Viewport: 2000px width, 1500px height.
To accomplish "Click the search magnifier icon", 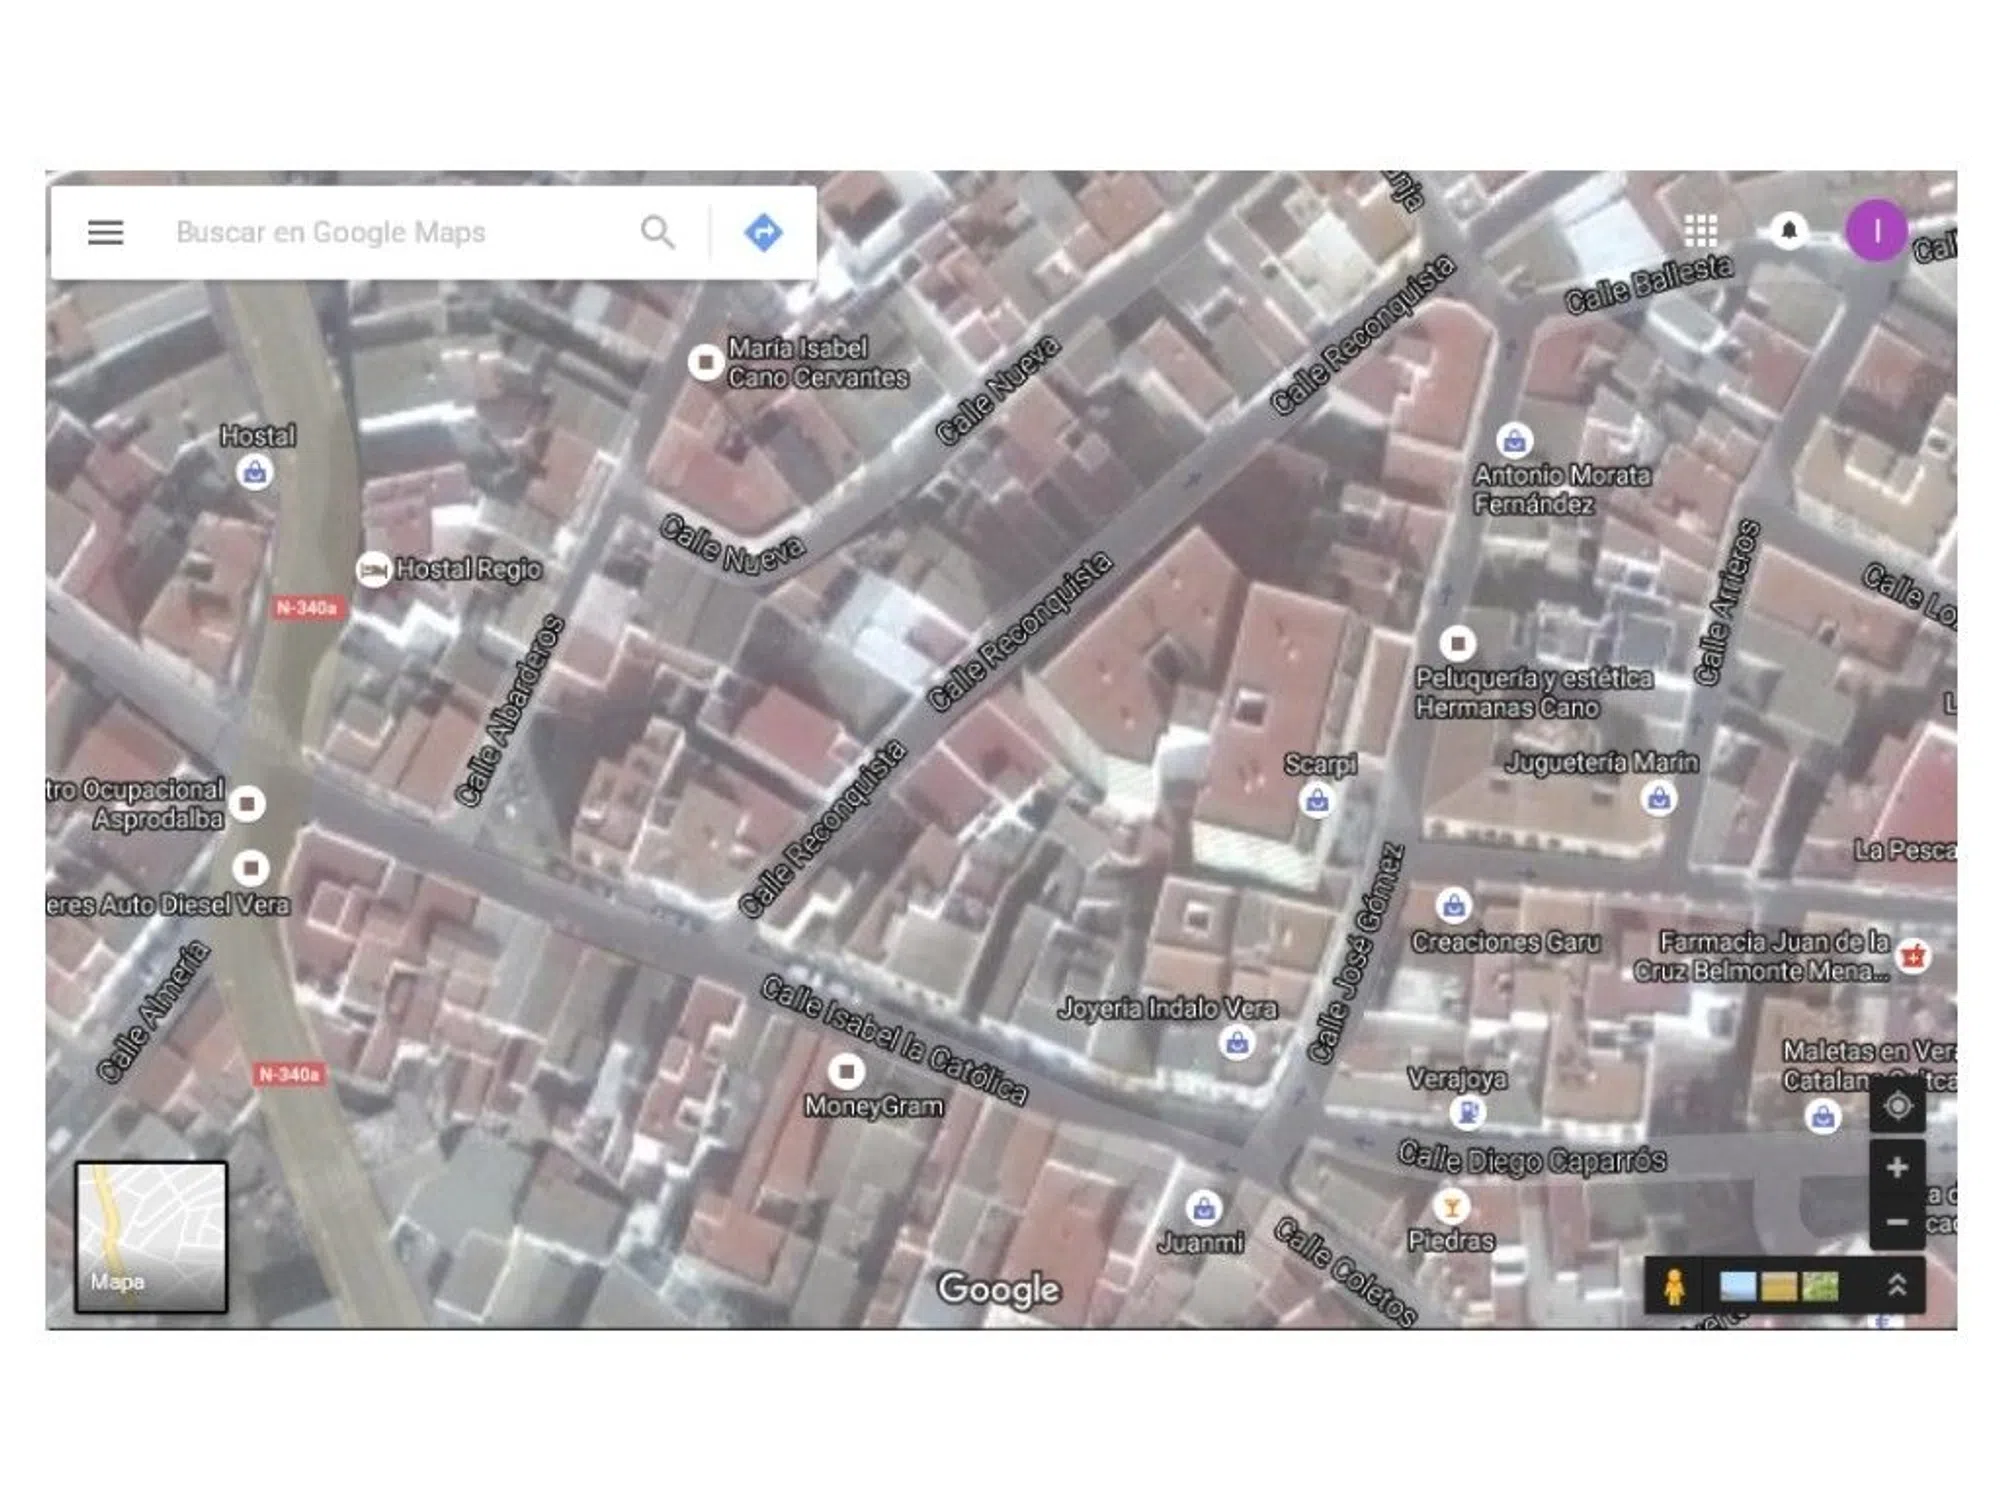I will coord(657,232).
